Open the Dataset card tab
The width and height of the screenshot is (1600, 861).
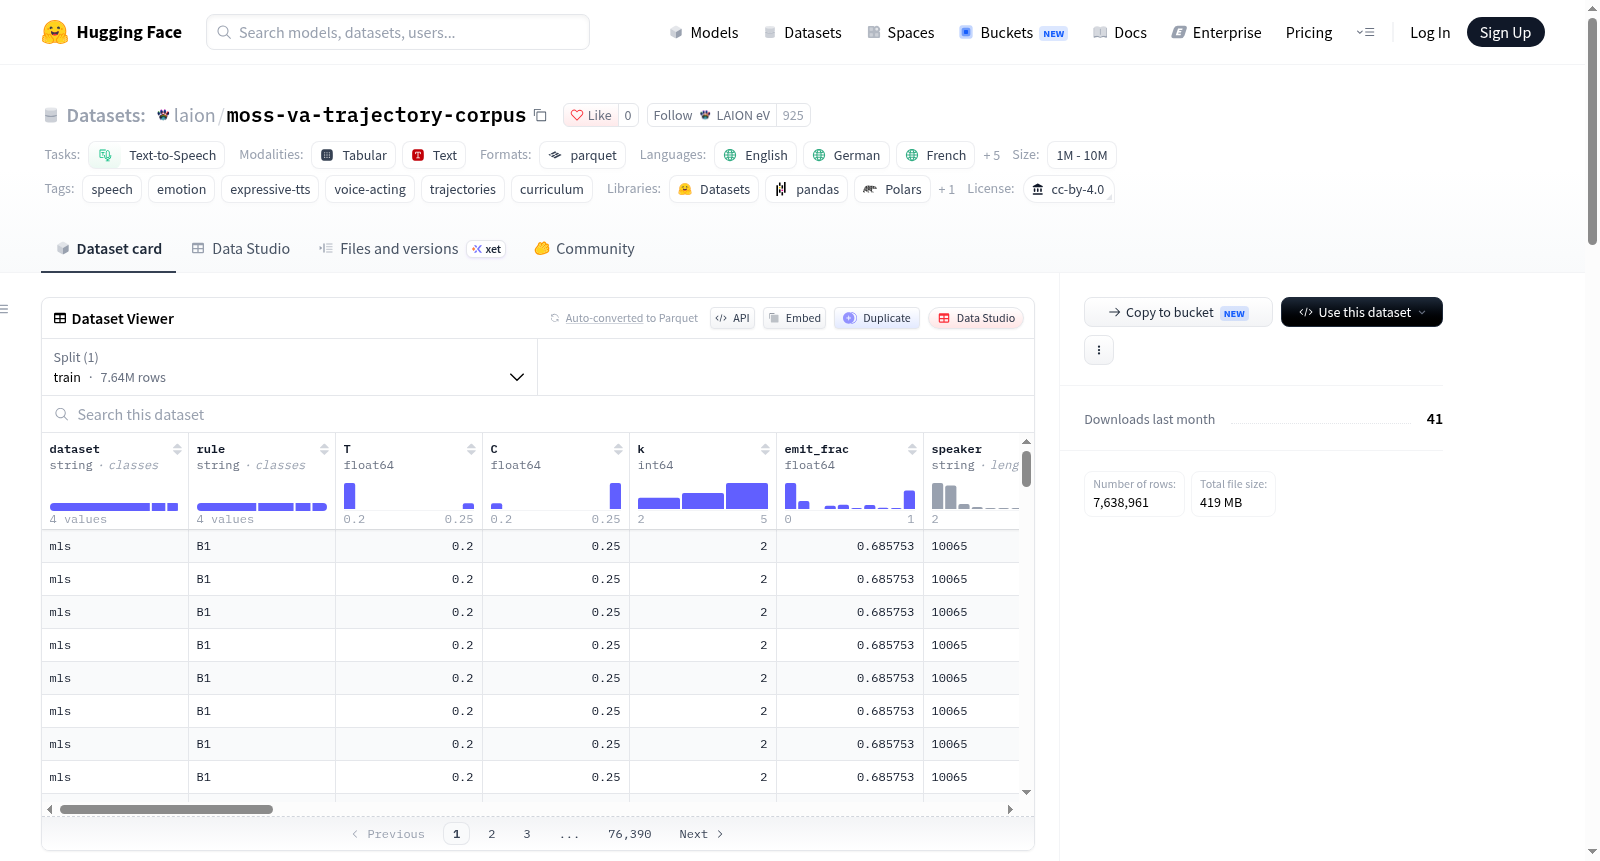[109, 248]
